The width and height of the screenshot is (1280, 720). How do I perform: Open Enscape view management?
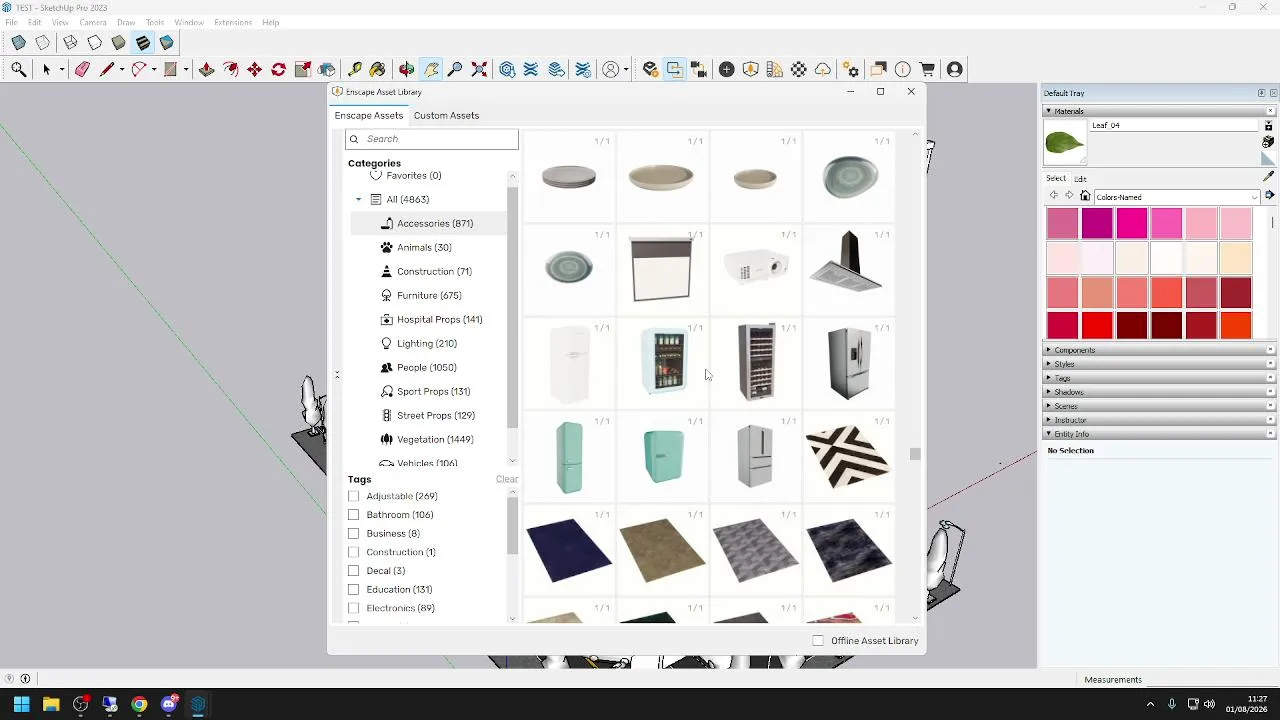pyautogui.click(x=699, y=69)
